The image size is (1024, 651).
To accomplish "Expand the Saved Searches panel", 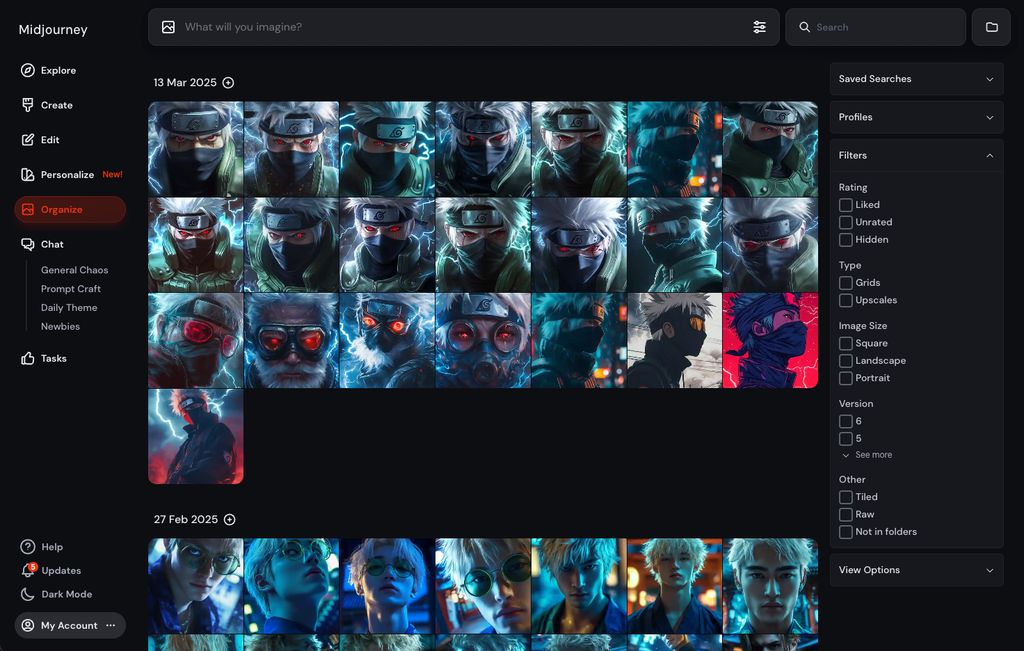I will 916,79.
